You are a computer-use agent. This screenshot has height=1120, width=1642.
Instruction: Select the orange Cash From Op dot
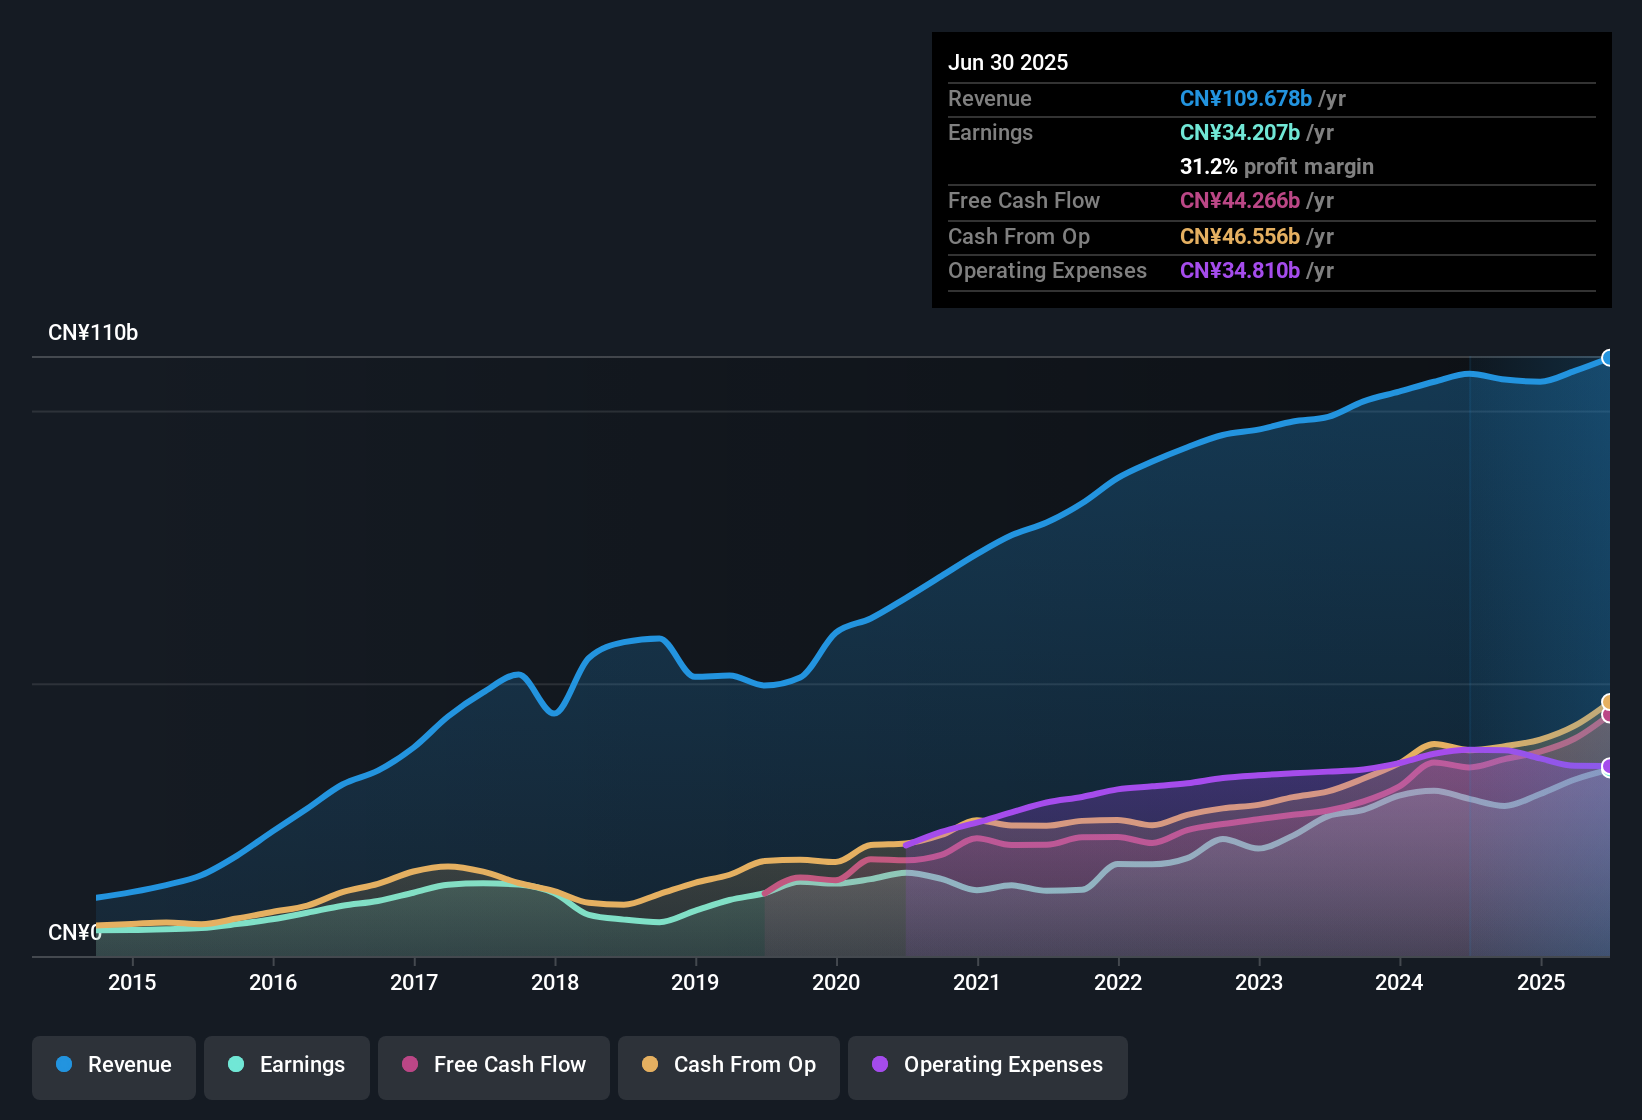(648, 1065)
